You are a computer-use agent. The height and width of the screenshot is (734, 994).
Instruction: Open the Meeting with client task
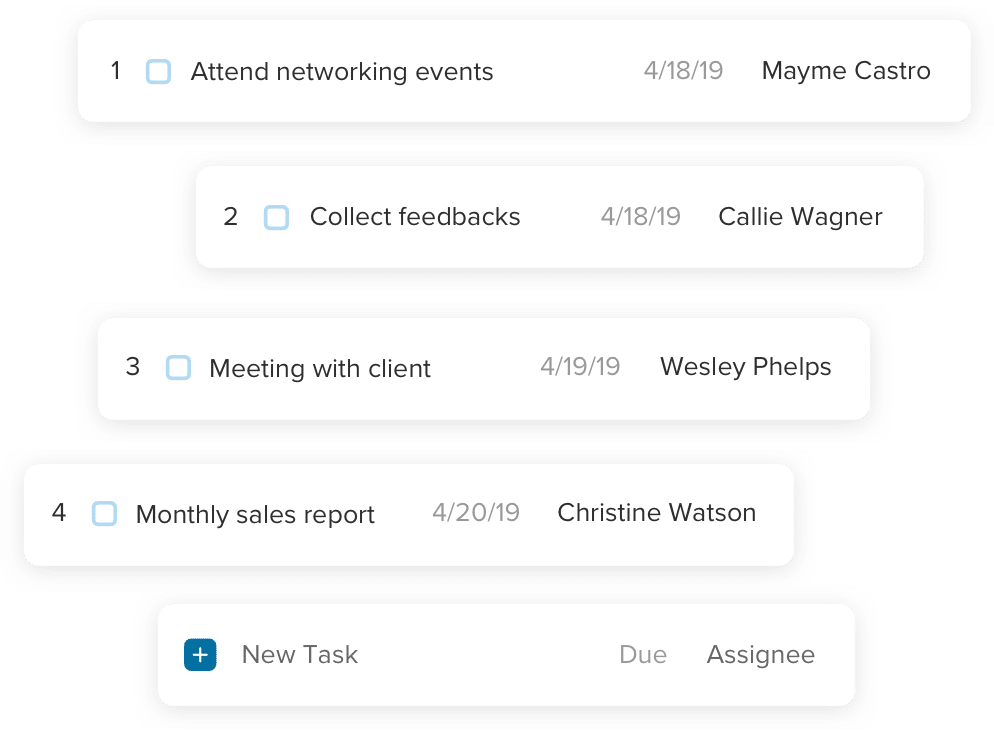pyautogui.click(x=320, y=368)
